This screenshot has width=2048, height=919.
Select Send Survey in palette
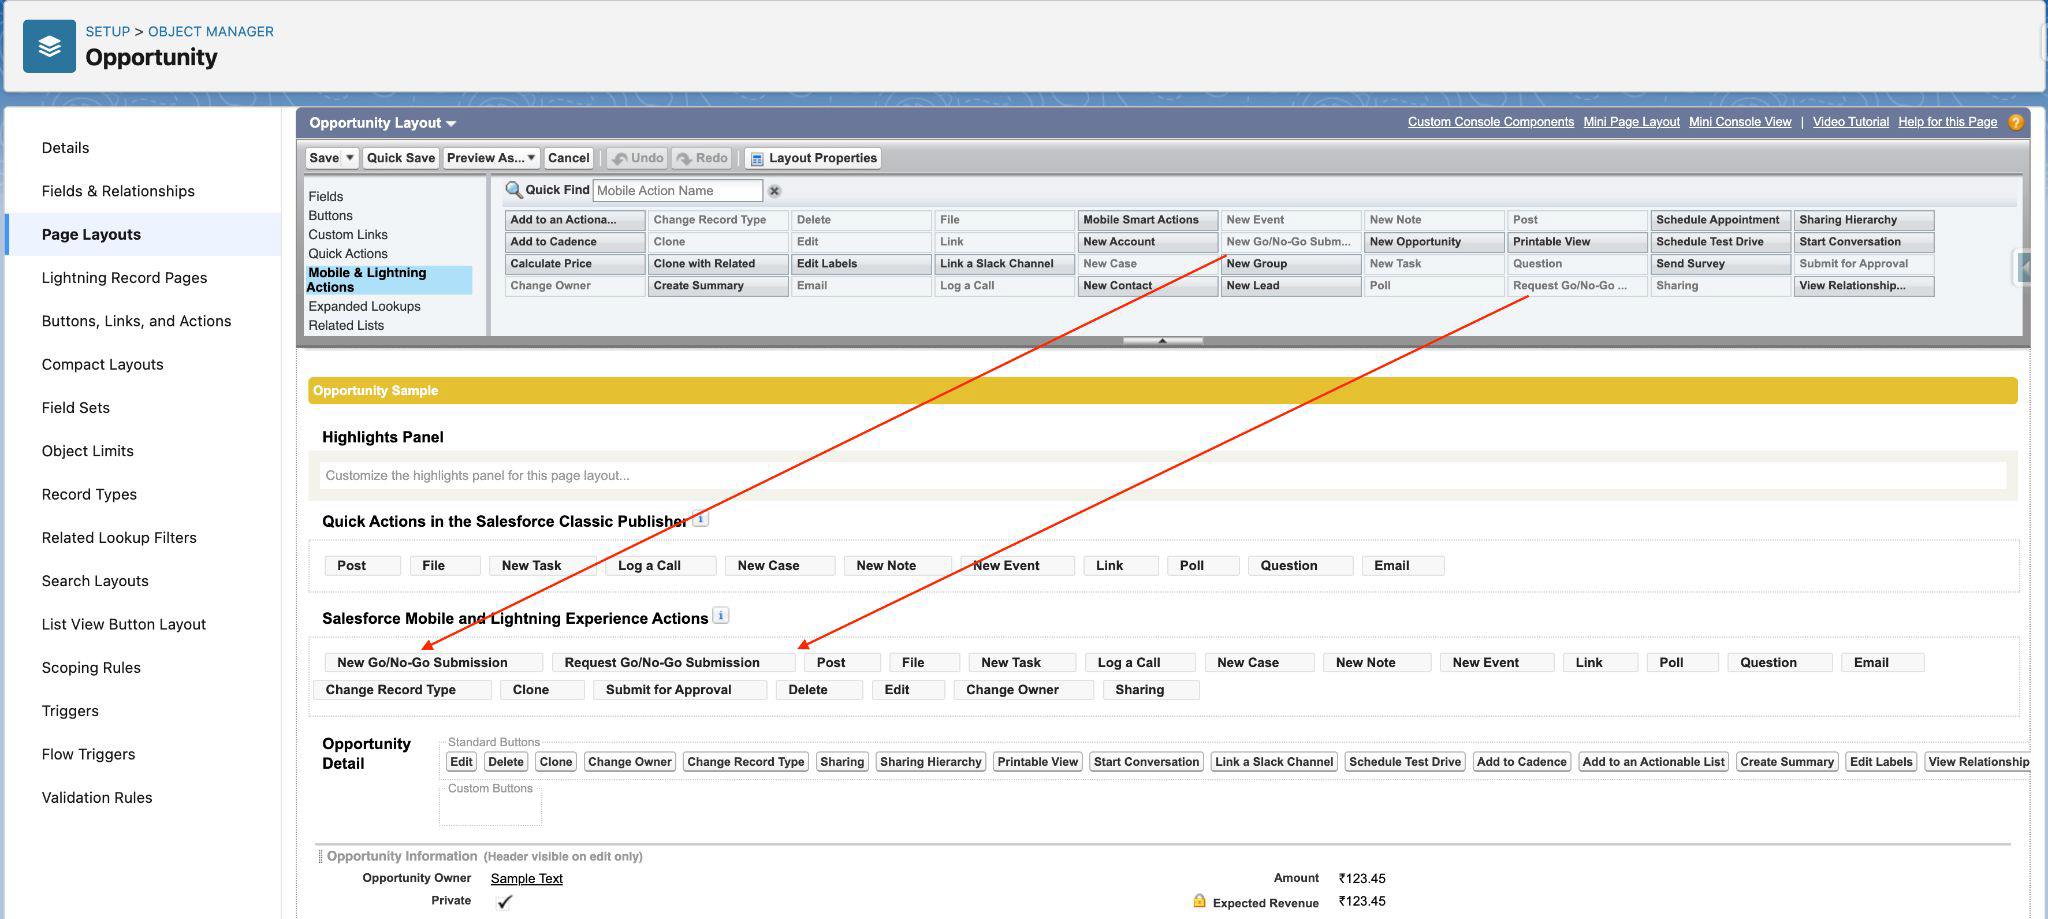(x=1720, y=264)
